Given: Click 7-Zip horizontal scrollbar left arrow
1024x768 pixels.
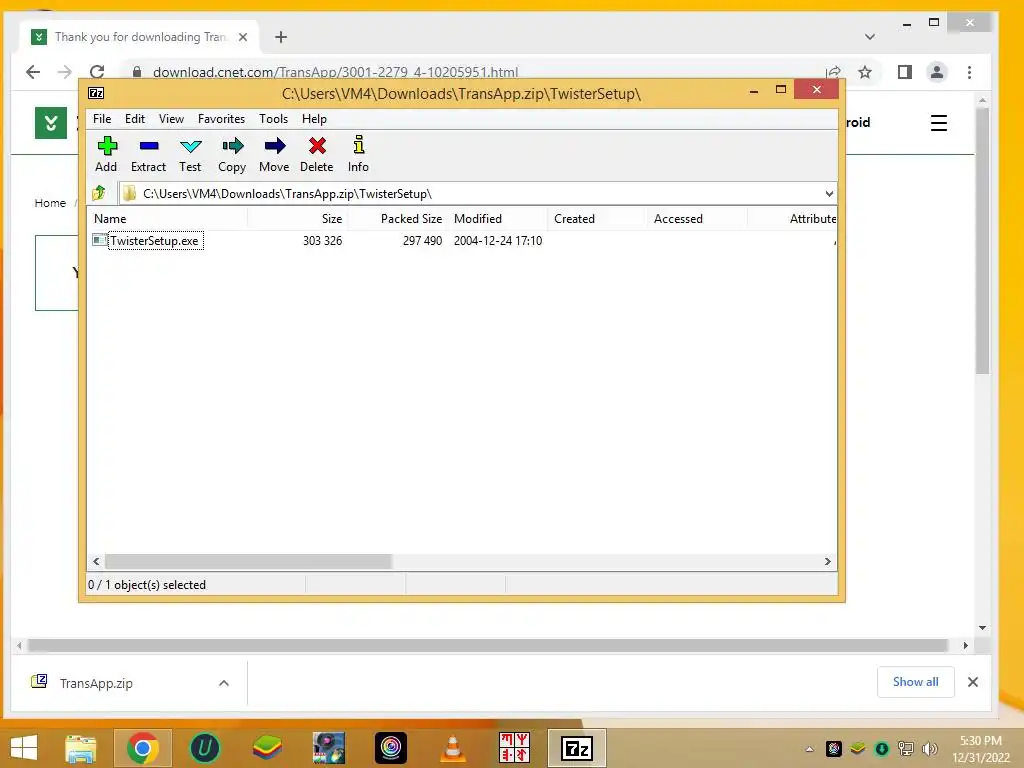Looking at the screenshot, I should [x=96, y=562].
